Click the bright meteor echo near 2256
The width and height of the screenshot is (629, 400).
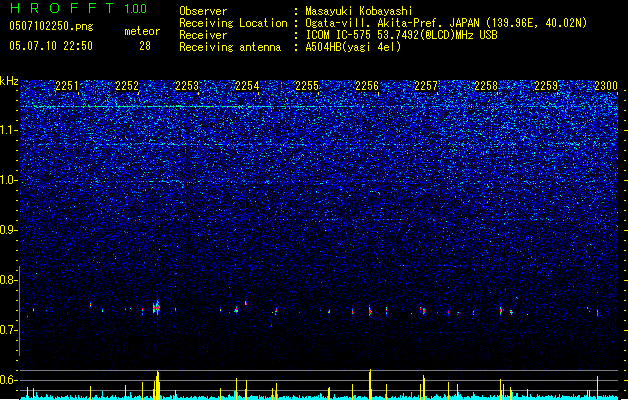(370, 311)
